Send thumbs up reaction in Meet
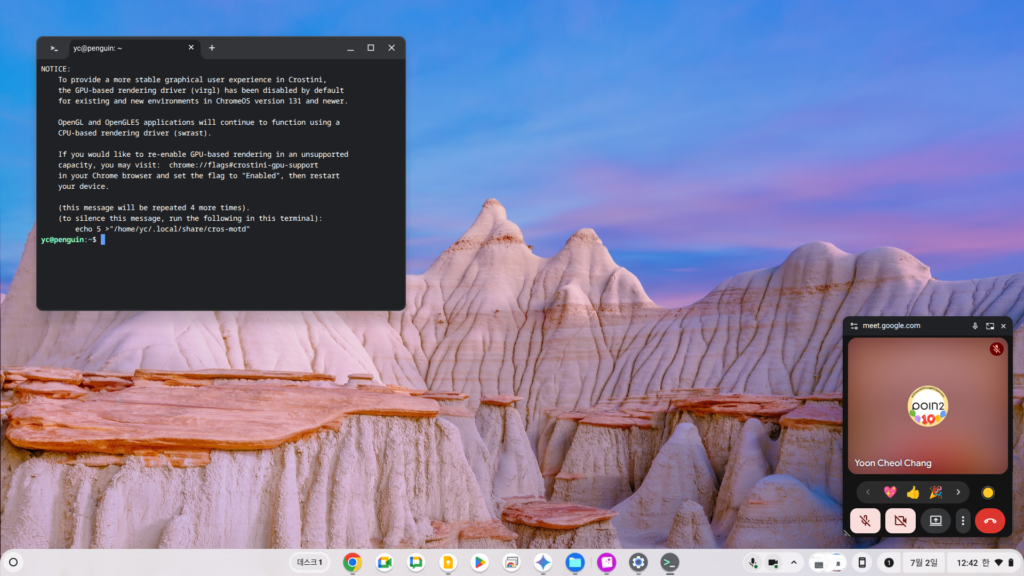Screen dimensions: 1024x576 (913, 492)
